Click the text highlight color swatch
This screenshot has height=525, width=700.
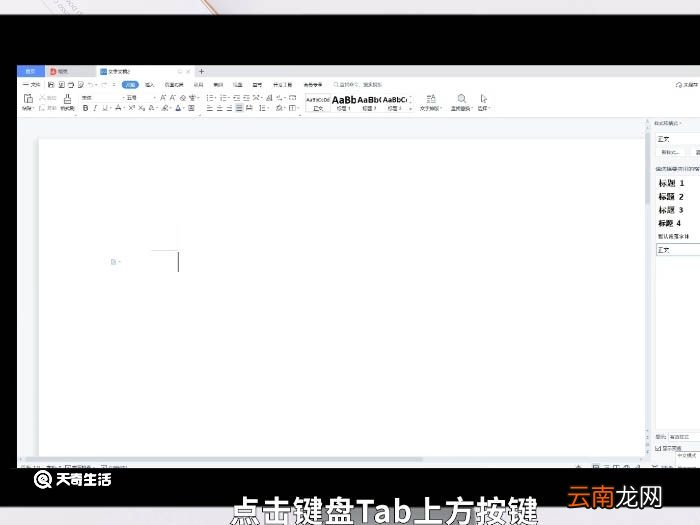pyautogui.click(x=165, y=108)
